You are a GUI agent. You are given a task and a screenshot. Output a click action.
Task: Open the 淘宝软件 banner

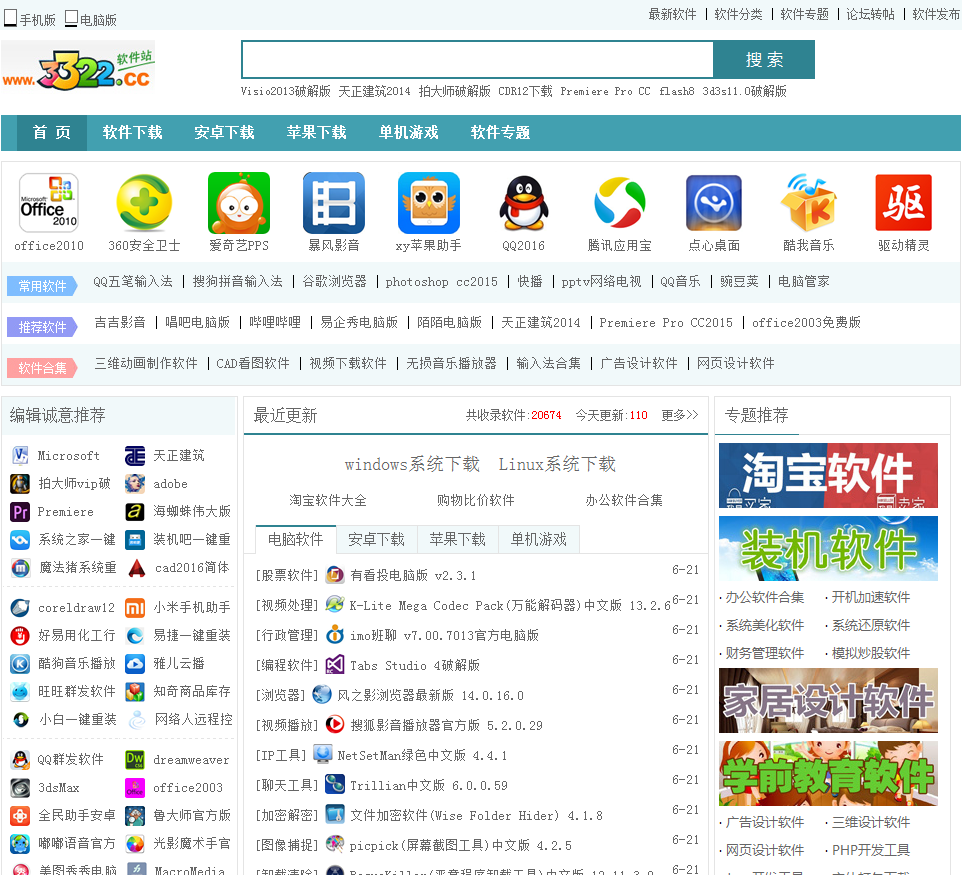click(828, 476)
